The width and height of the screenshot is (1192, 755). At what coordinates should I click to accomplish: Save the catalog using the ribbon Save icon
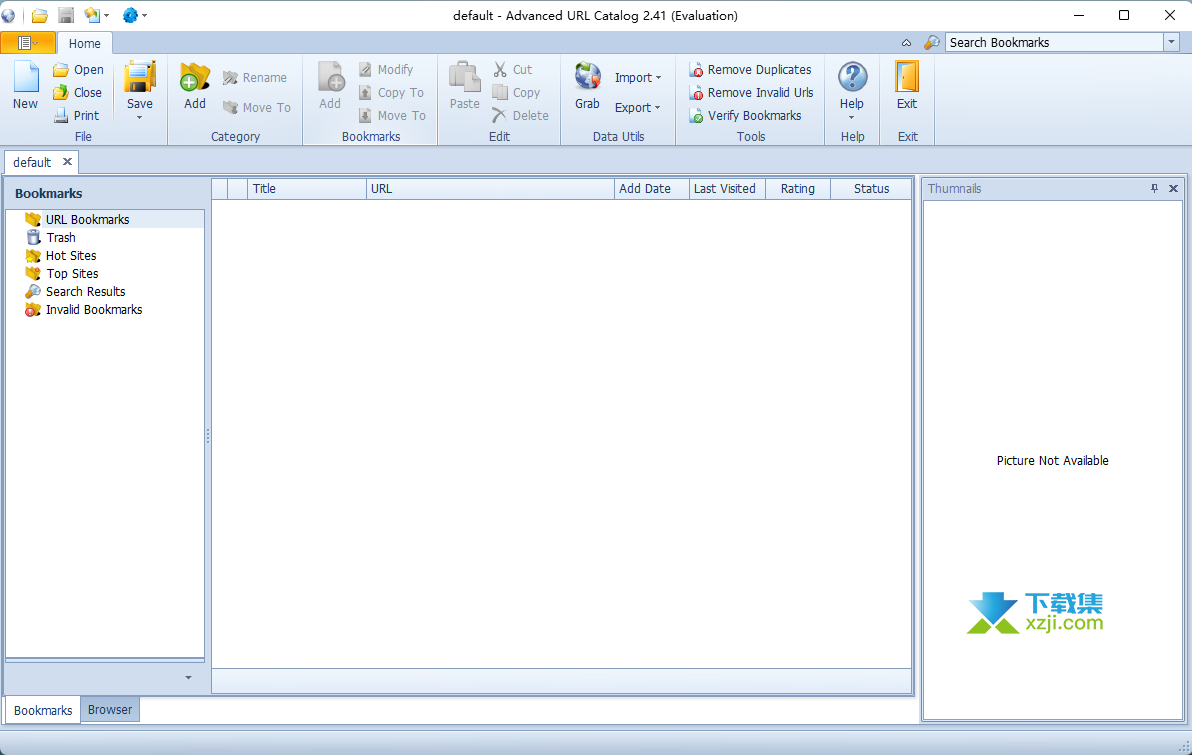pyautogui.click(x=140, y=77)
